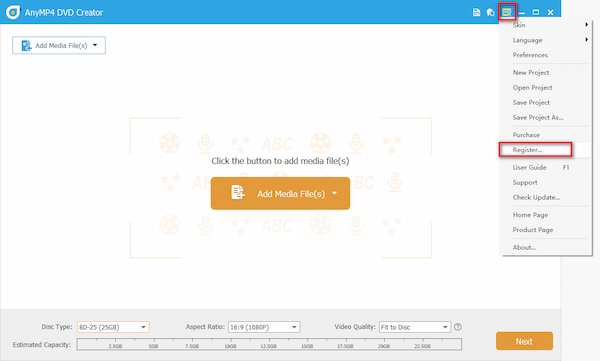This screenshot has width=600, height=361.
Task: Click the AnyMP4 DVD Creator logo icon
Action: 13,12
